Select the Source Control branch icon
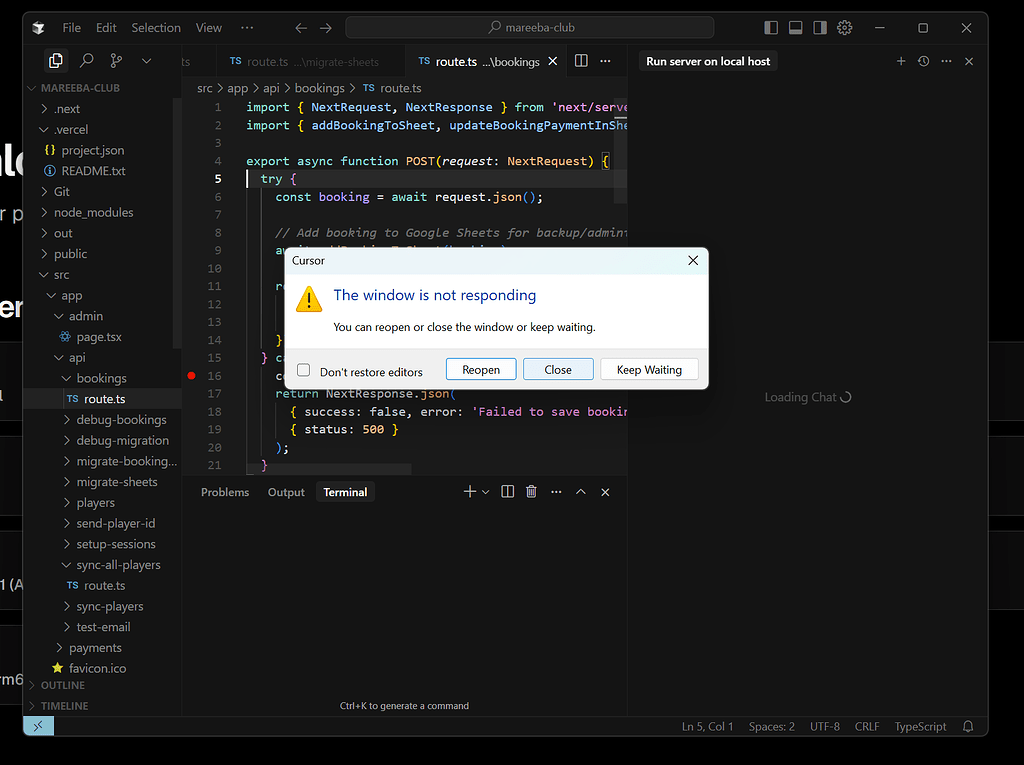Image resolution: width=1024 pixels, height=765 pixels. click(x=115, y=61)
